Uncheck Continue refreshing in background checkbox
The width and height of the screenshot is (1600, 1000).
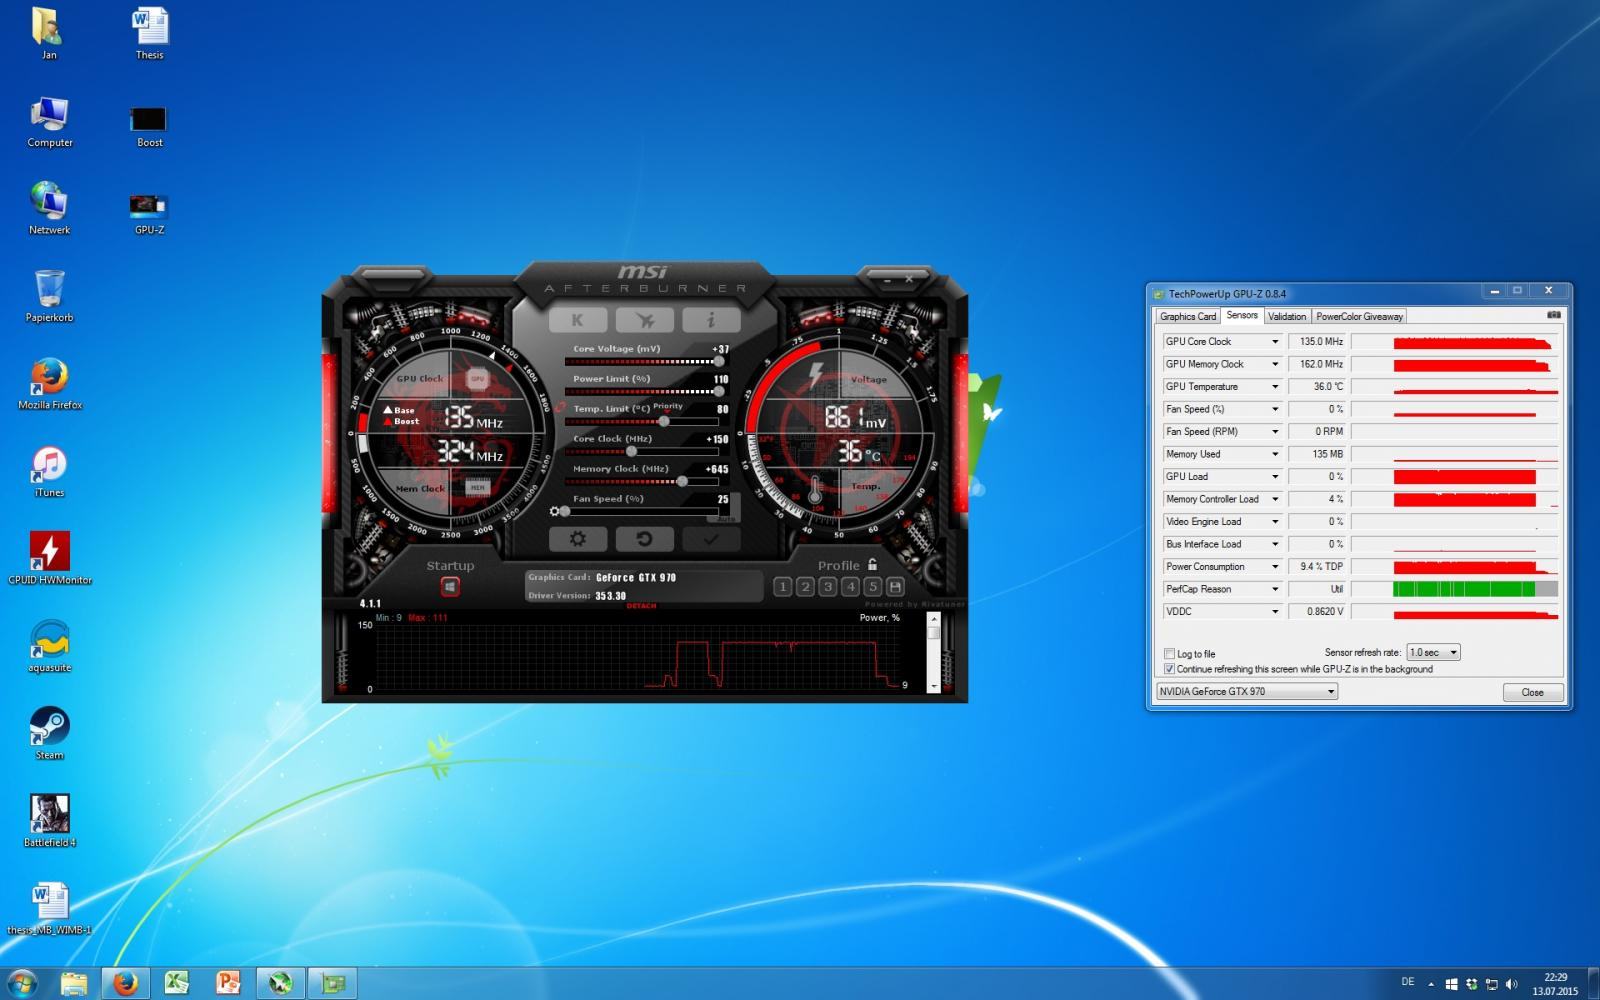[x=1169, y=669]
